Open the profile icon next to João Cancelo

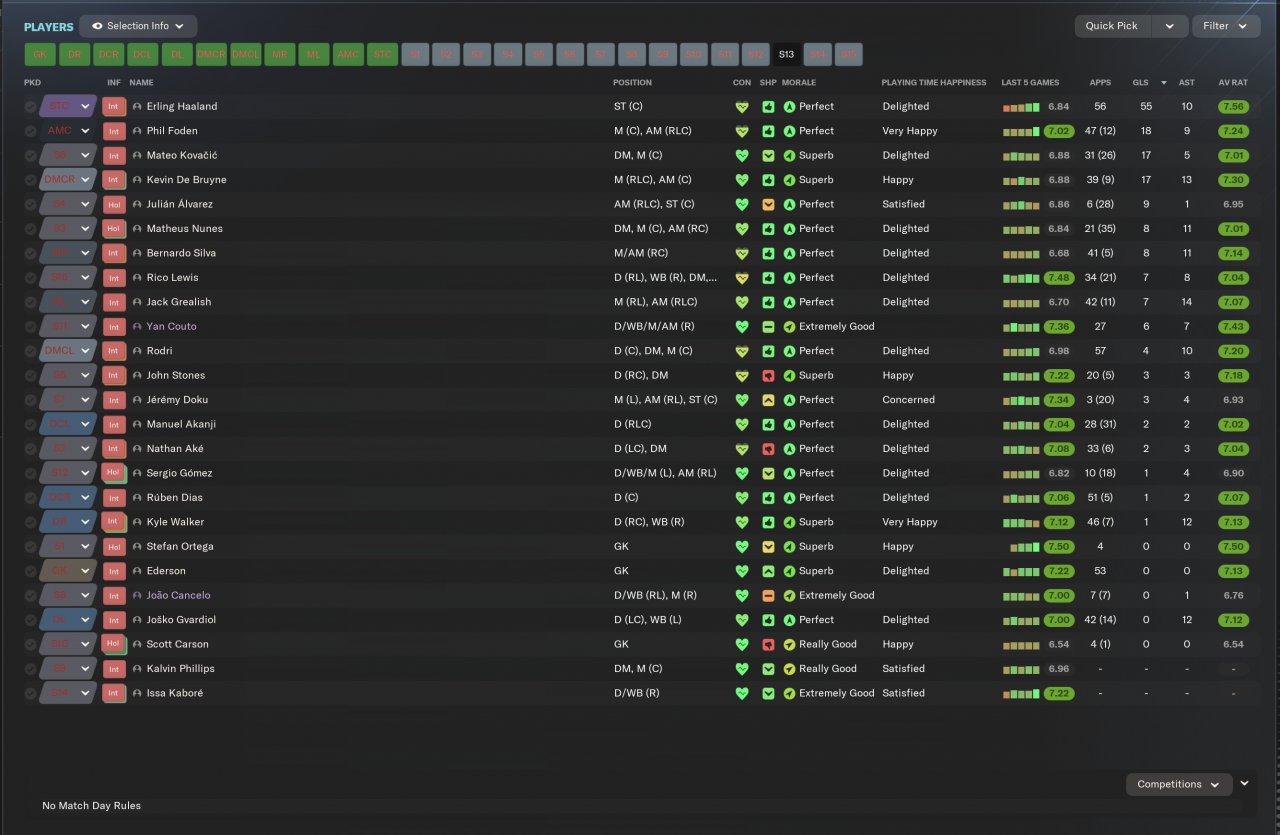click(x=137, y=596)
